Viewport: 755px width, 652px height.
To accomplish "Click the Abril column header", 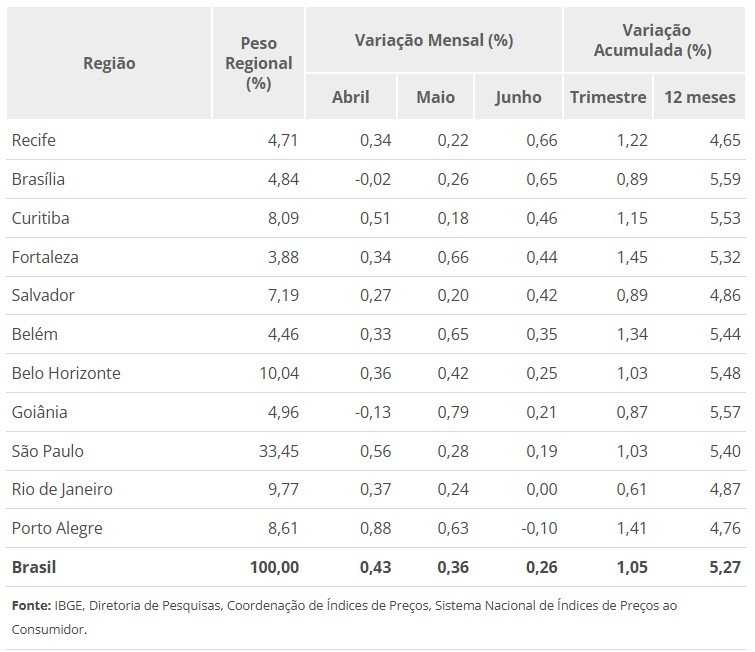I will (x=351, y=97).
